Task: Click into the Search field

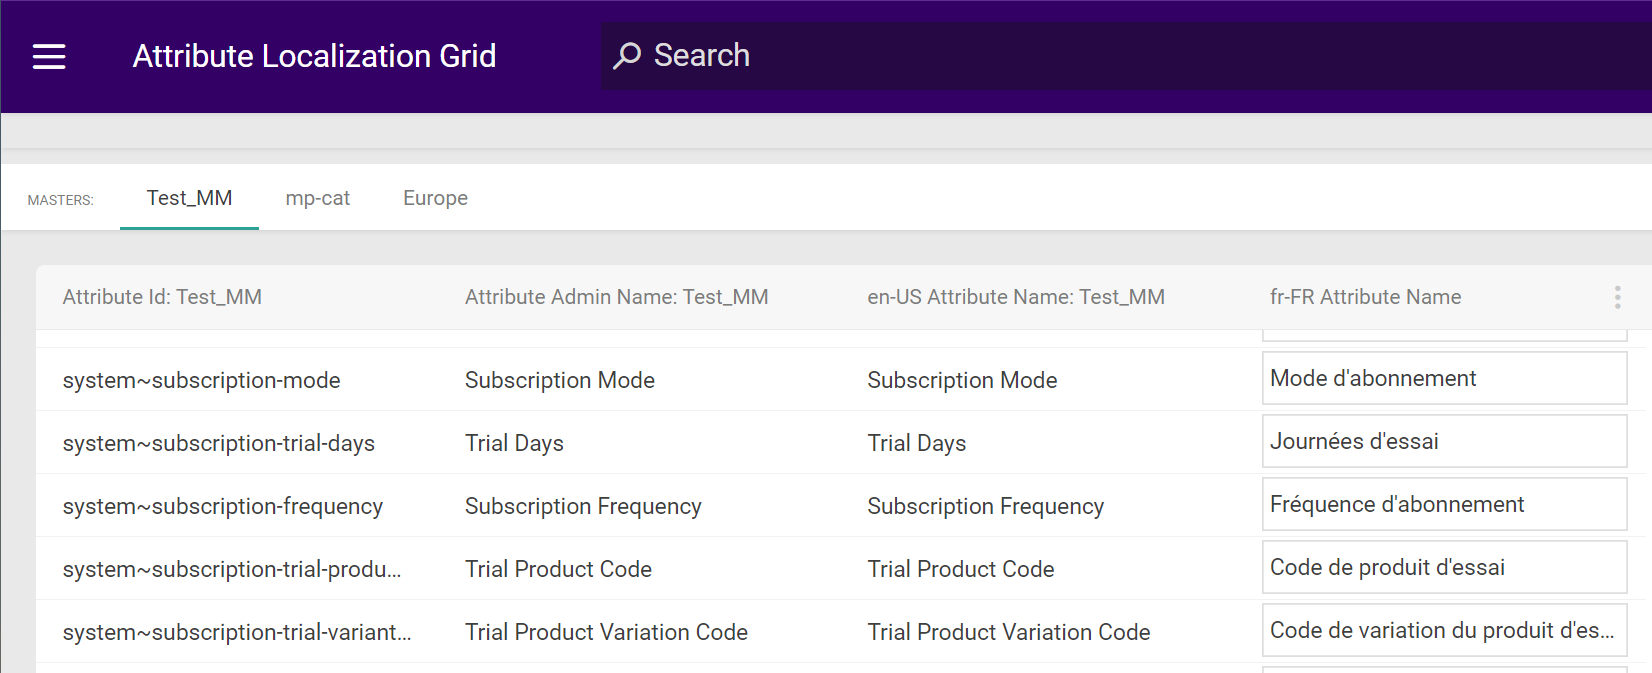Action: (x=1100, y=56)
